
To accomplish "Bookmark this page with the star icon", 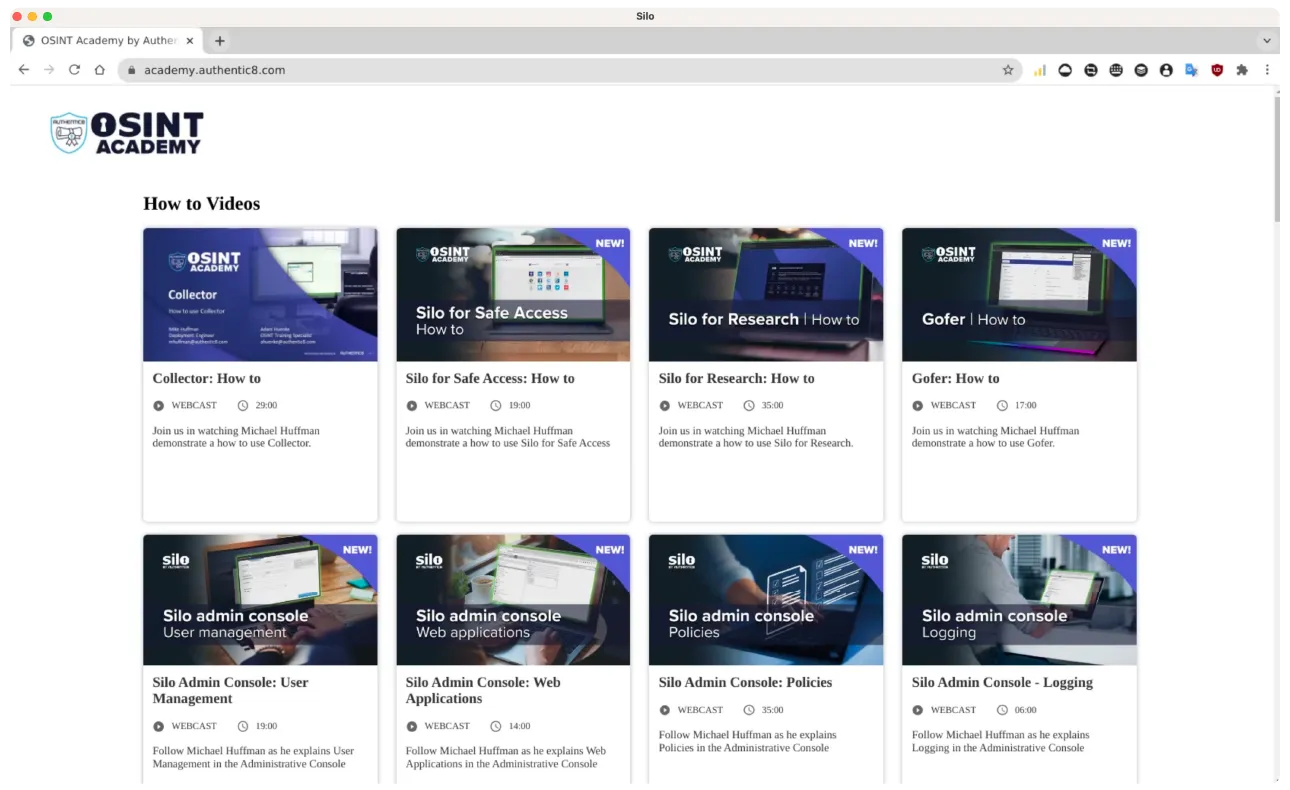I will 1008,70.
